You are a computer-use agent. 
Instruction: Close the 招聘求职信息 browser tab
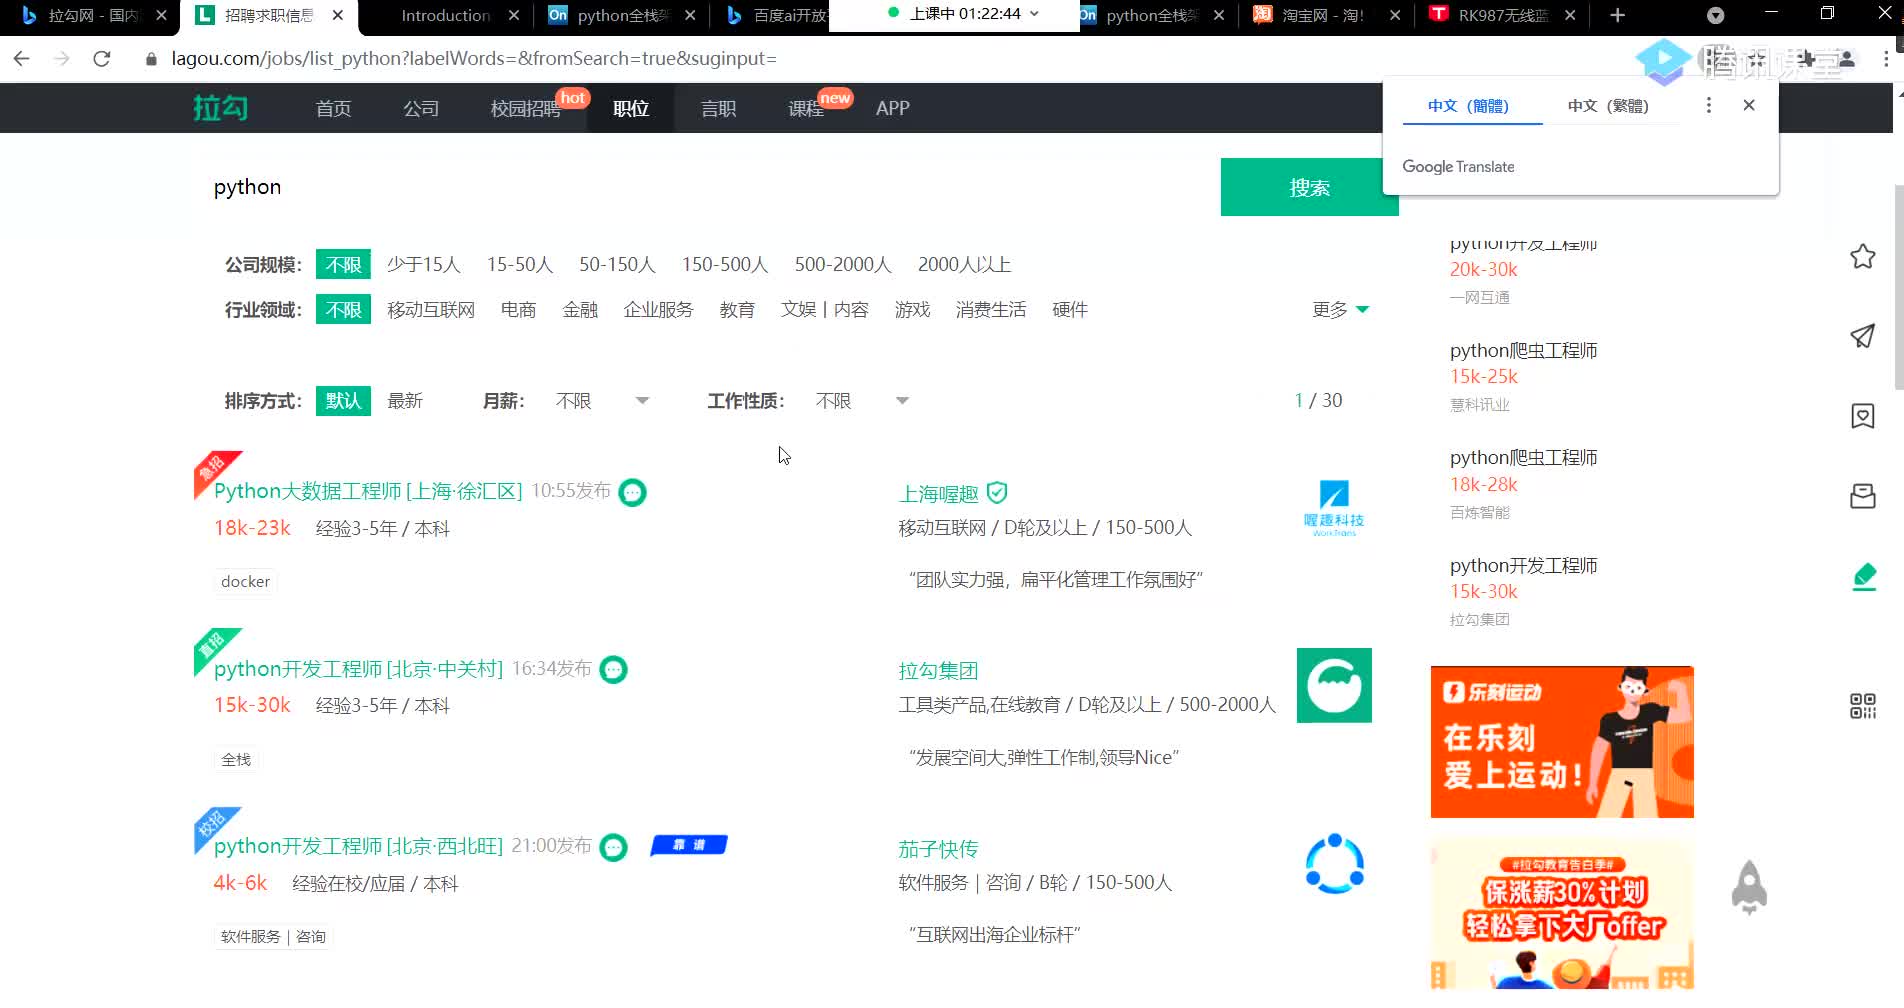tap(338, 15)
